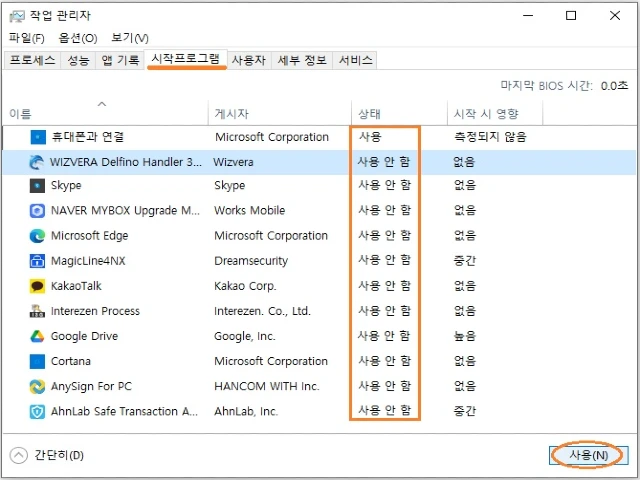This screenshot has width=640, height=480.
Task: Click publisher Dreamsecurity cell
Action: click(251, 261)
